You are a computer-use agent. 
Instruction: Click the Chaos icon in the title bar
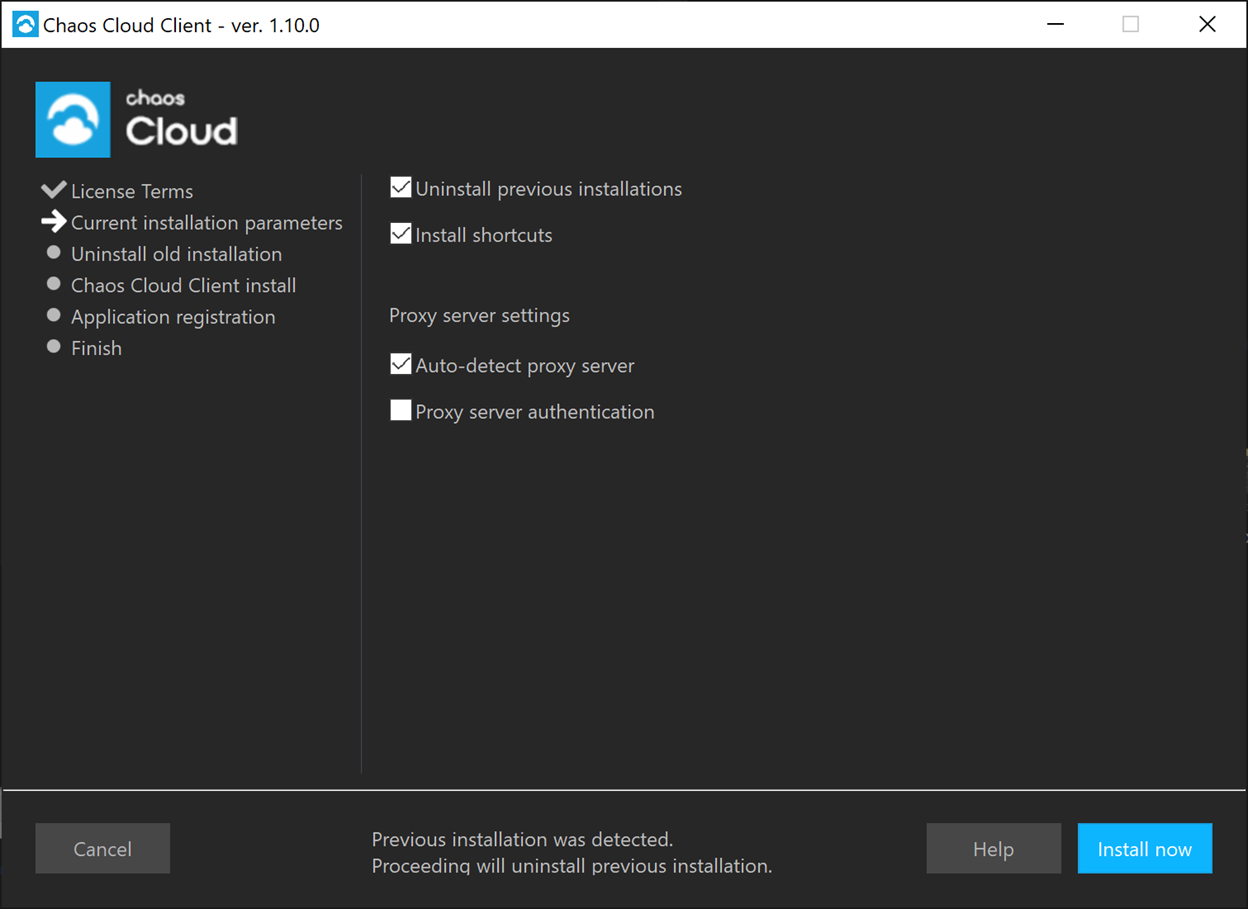tap(24, 23)
